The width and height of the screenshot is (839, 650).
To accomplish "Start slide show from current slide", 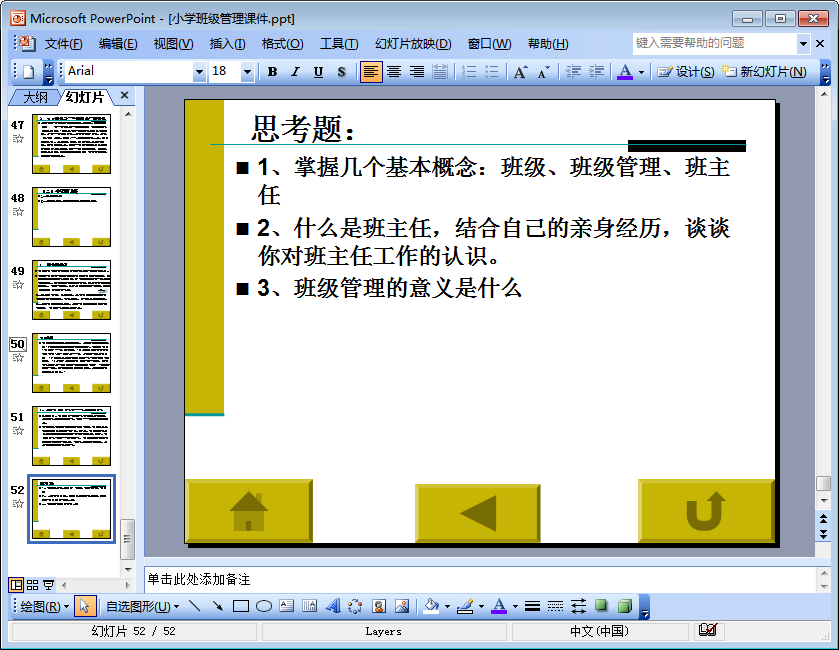I will point(49,585).
